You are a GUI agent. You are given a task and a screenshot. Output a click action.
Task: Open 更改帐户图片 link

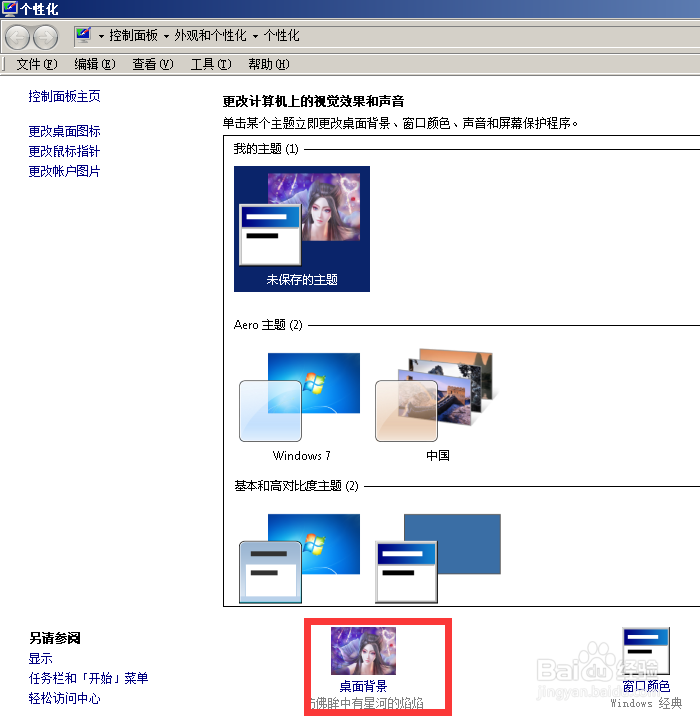64,171
